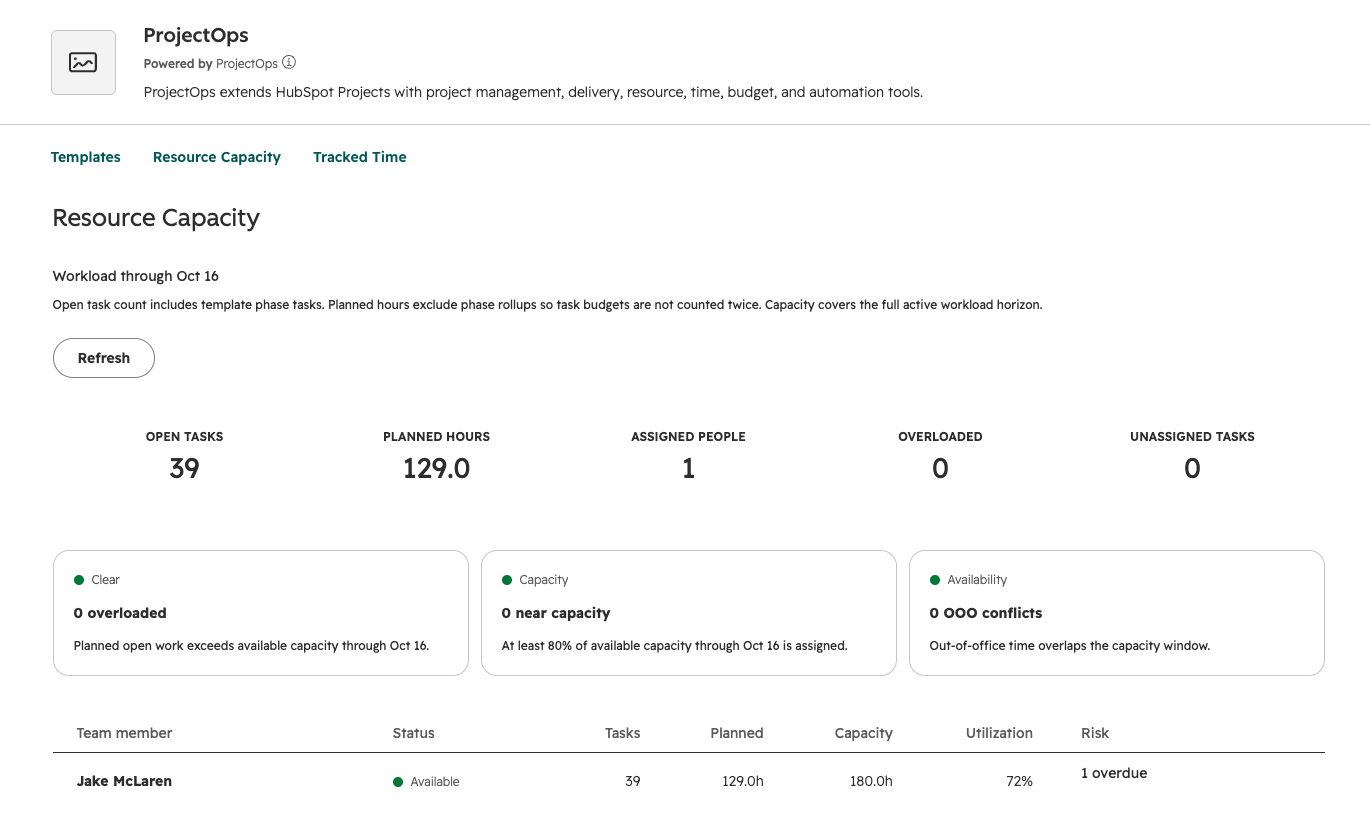
Task: Click the 0 overloaded card title
Action: click(120, 613)
